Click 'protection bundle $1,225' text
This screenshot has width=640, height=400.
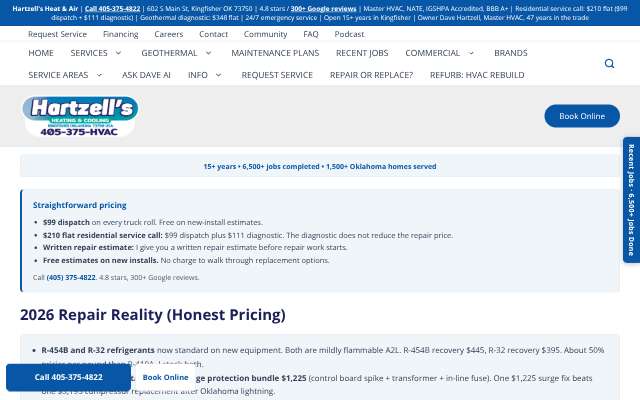256,378
